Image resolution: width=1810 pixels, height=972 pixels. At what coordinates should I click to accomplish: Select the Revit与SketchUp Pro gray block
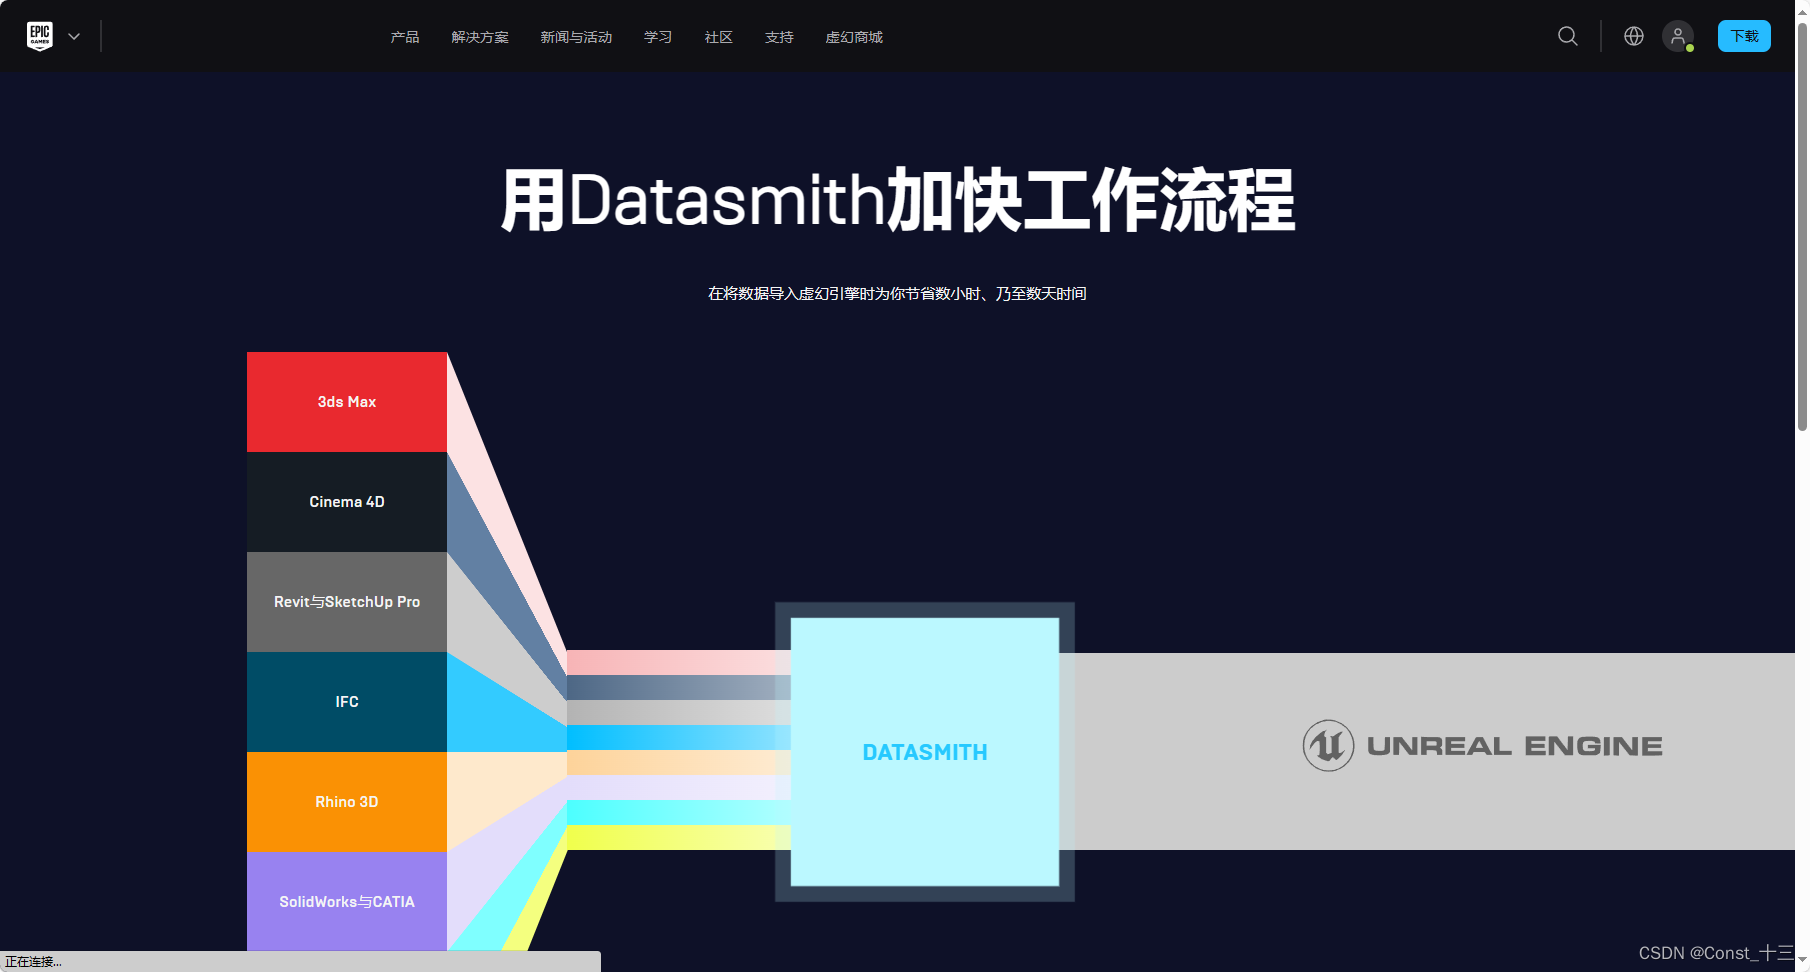346,601
